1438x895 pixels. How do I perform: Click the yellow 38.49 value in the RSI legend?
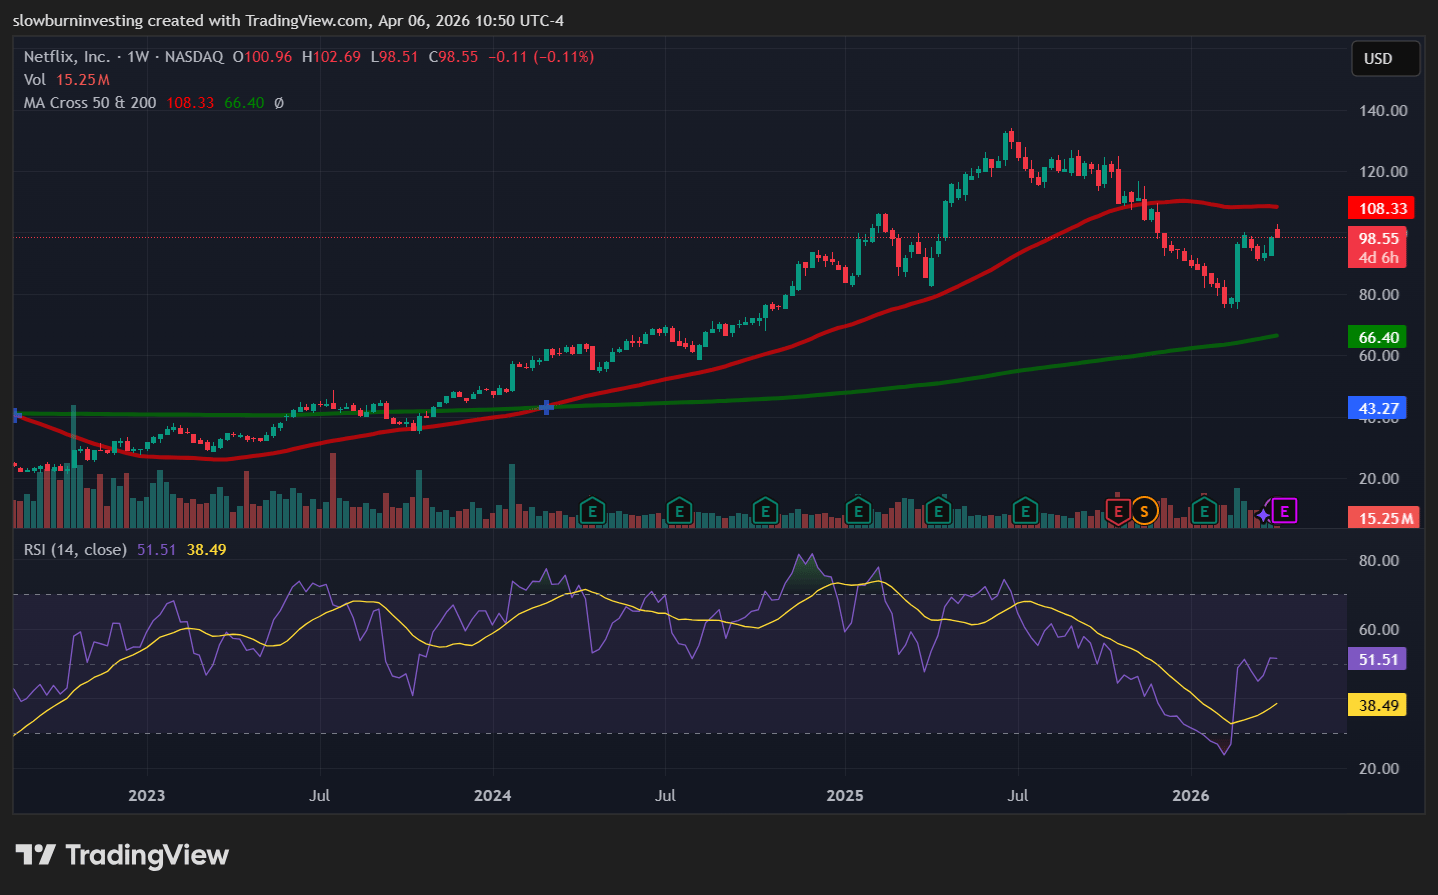tap(206, 550)
